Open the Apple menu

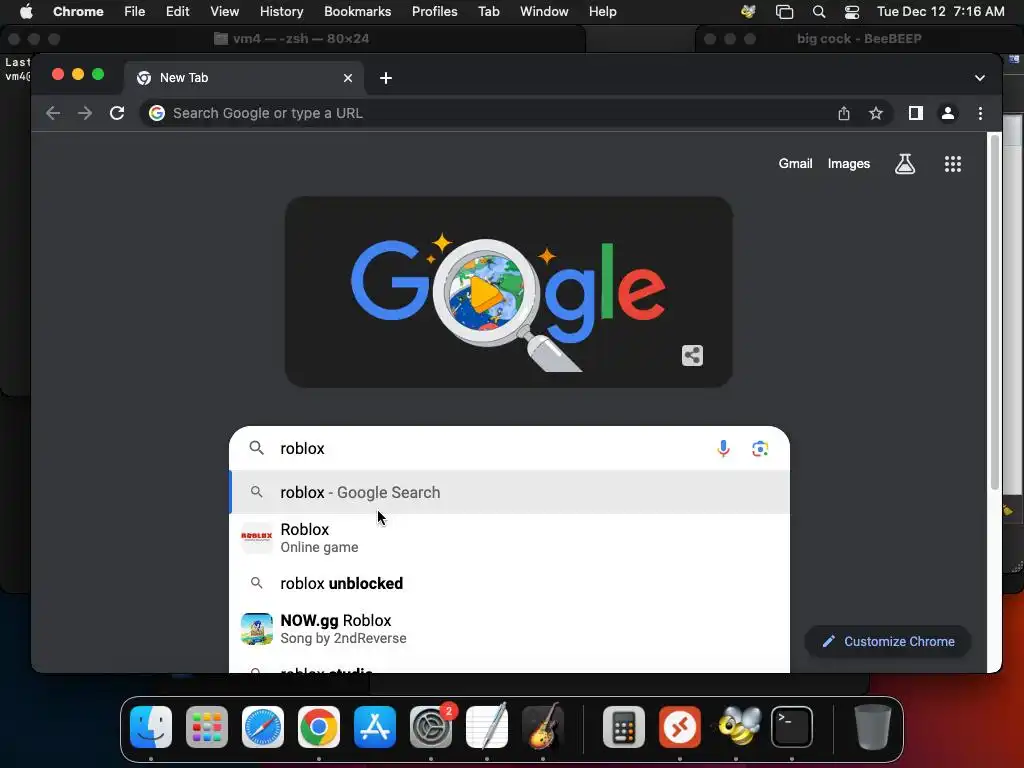(x=26, y=11)
